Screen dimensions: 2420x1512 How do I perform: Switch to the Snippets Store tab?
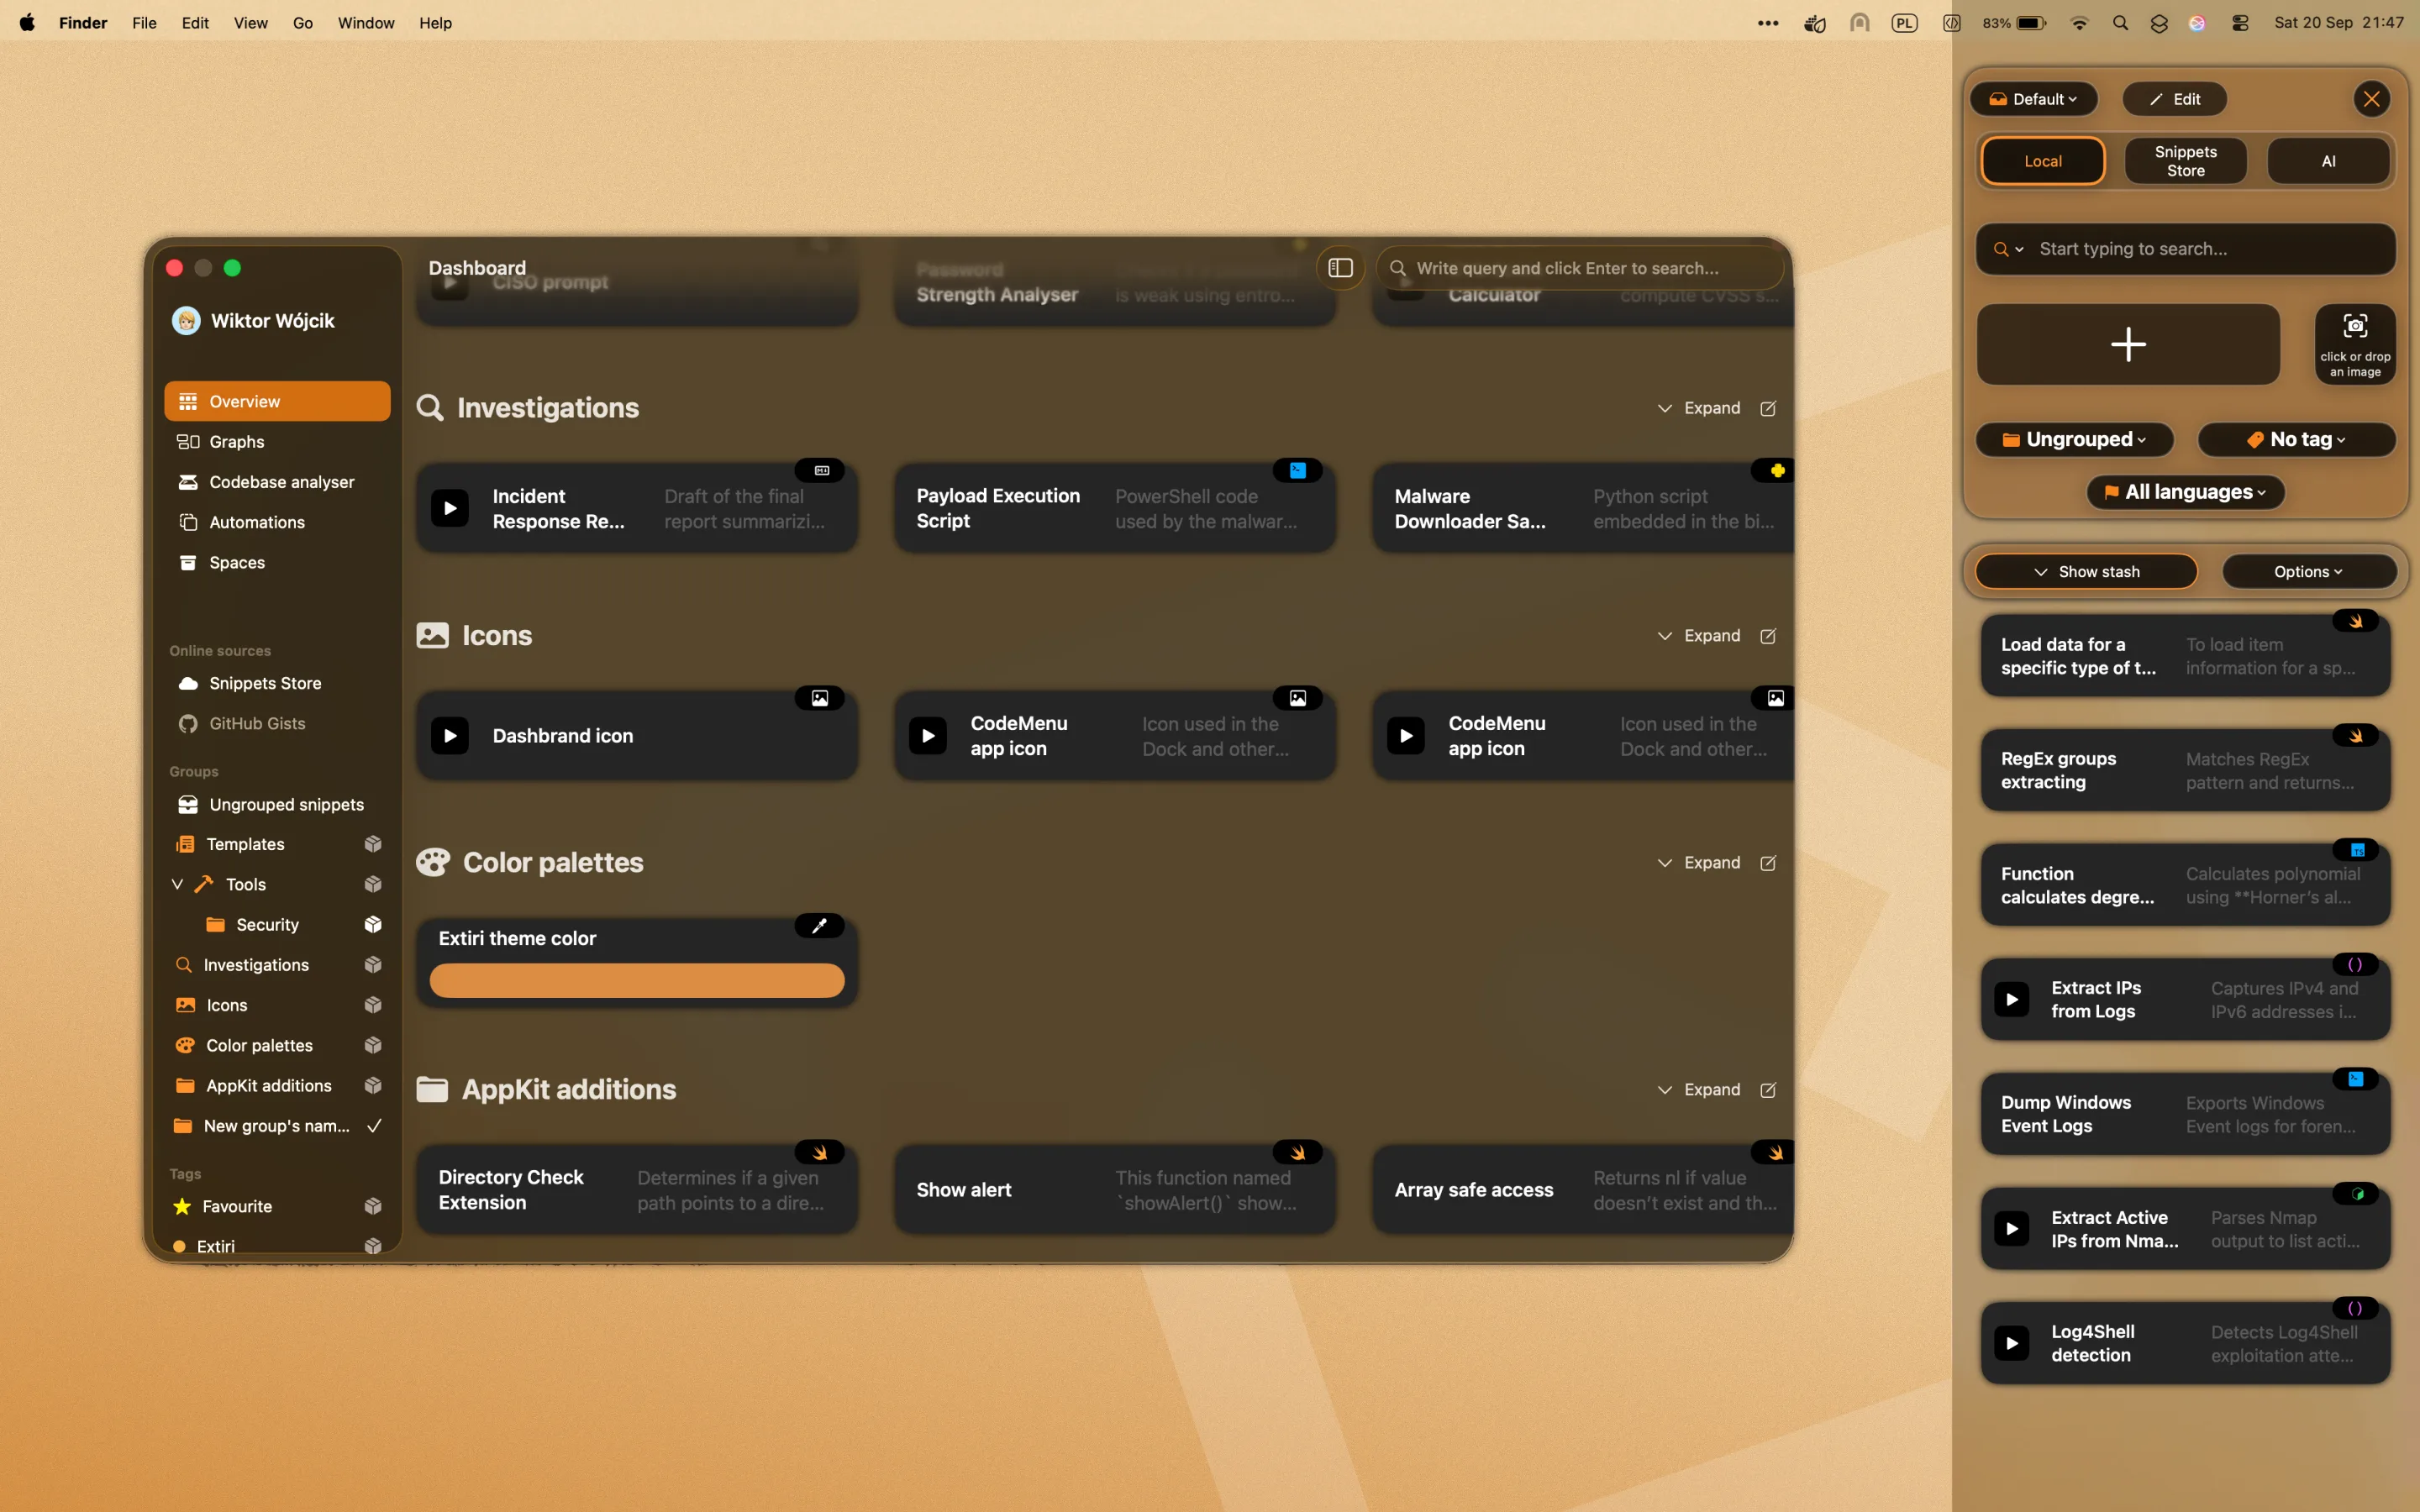(x=2185, y=161)
